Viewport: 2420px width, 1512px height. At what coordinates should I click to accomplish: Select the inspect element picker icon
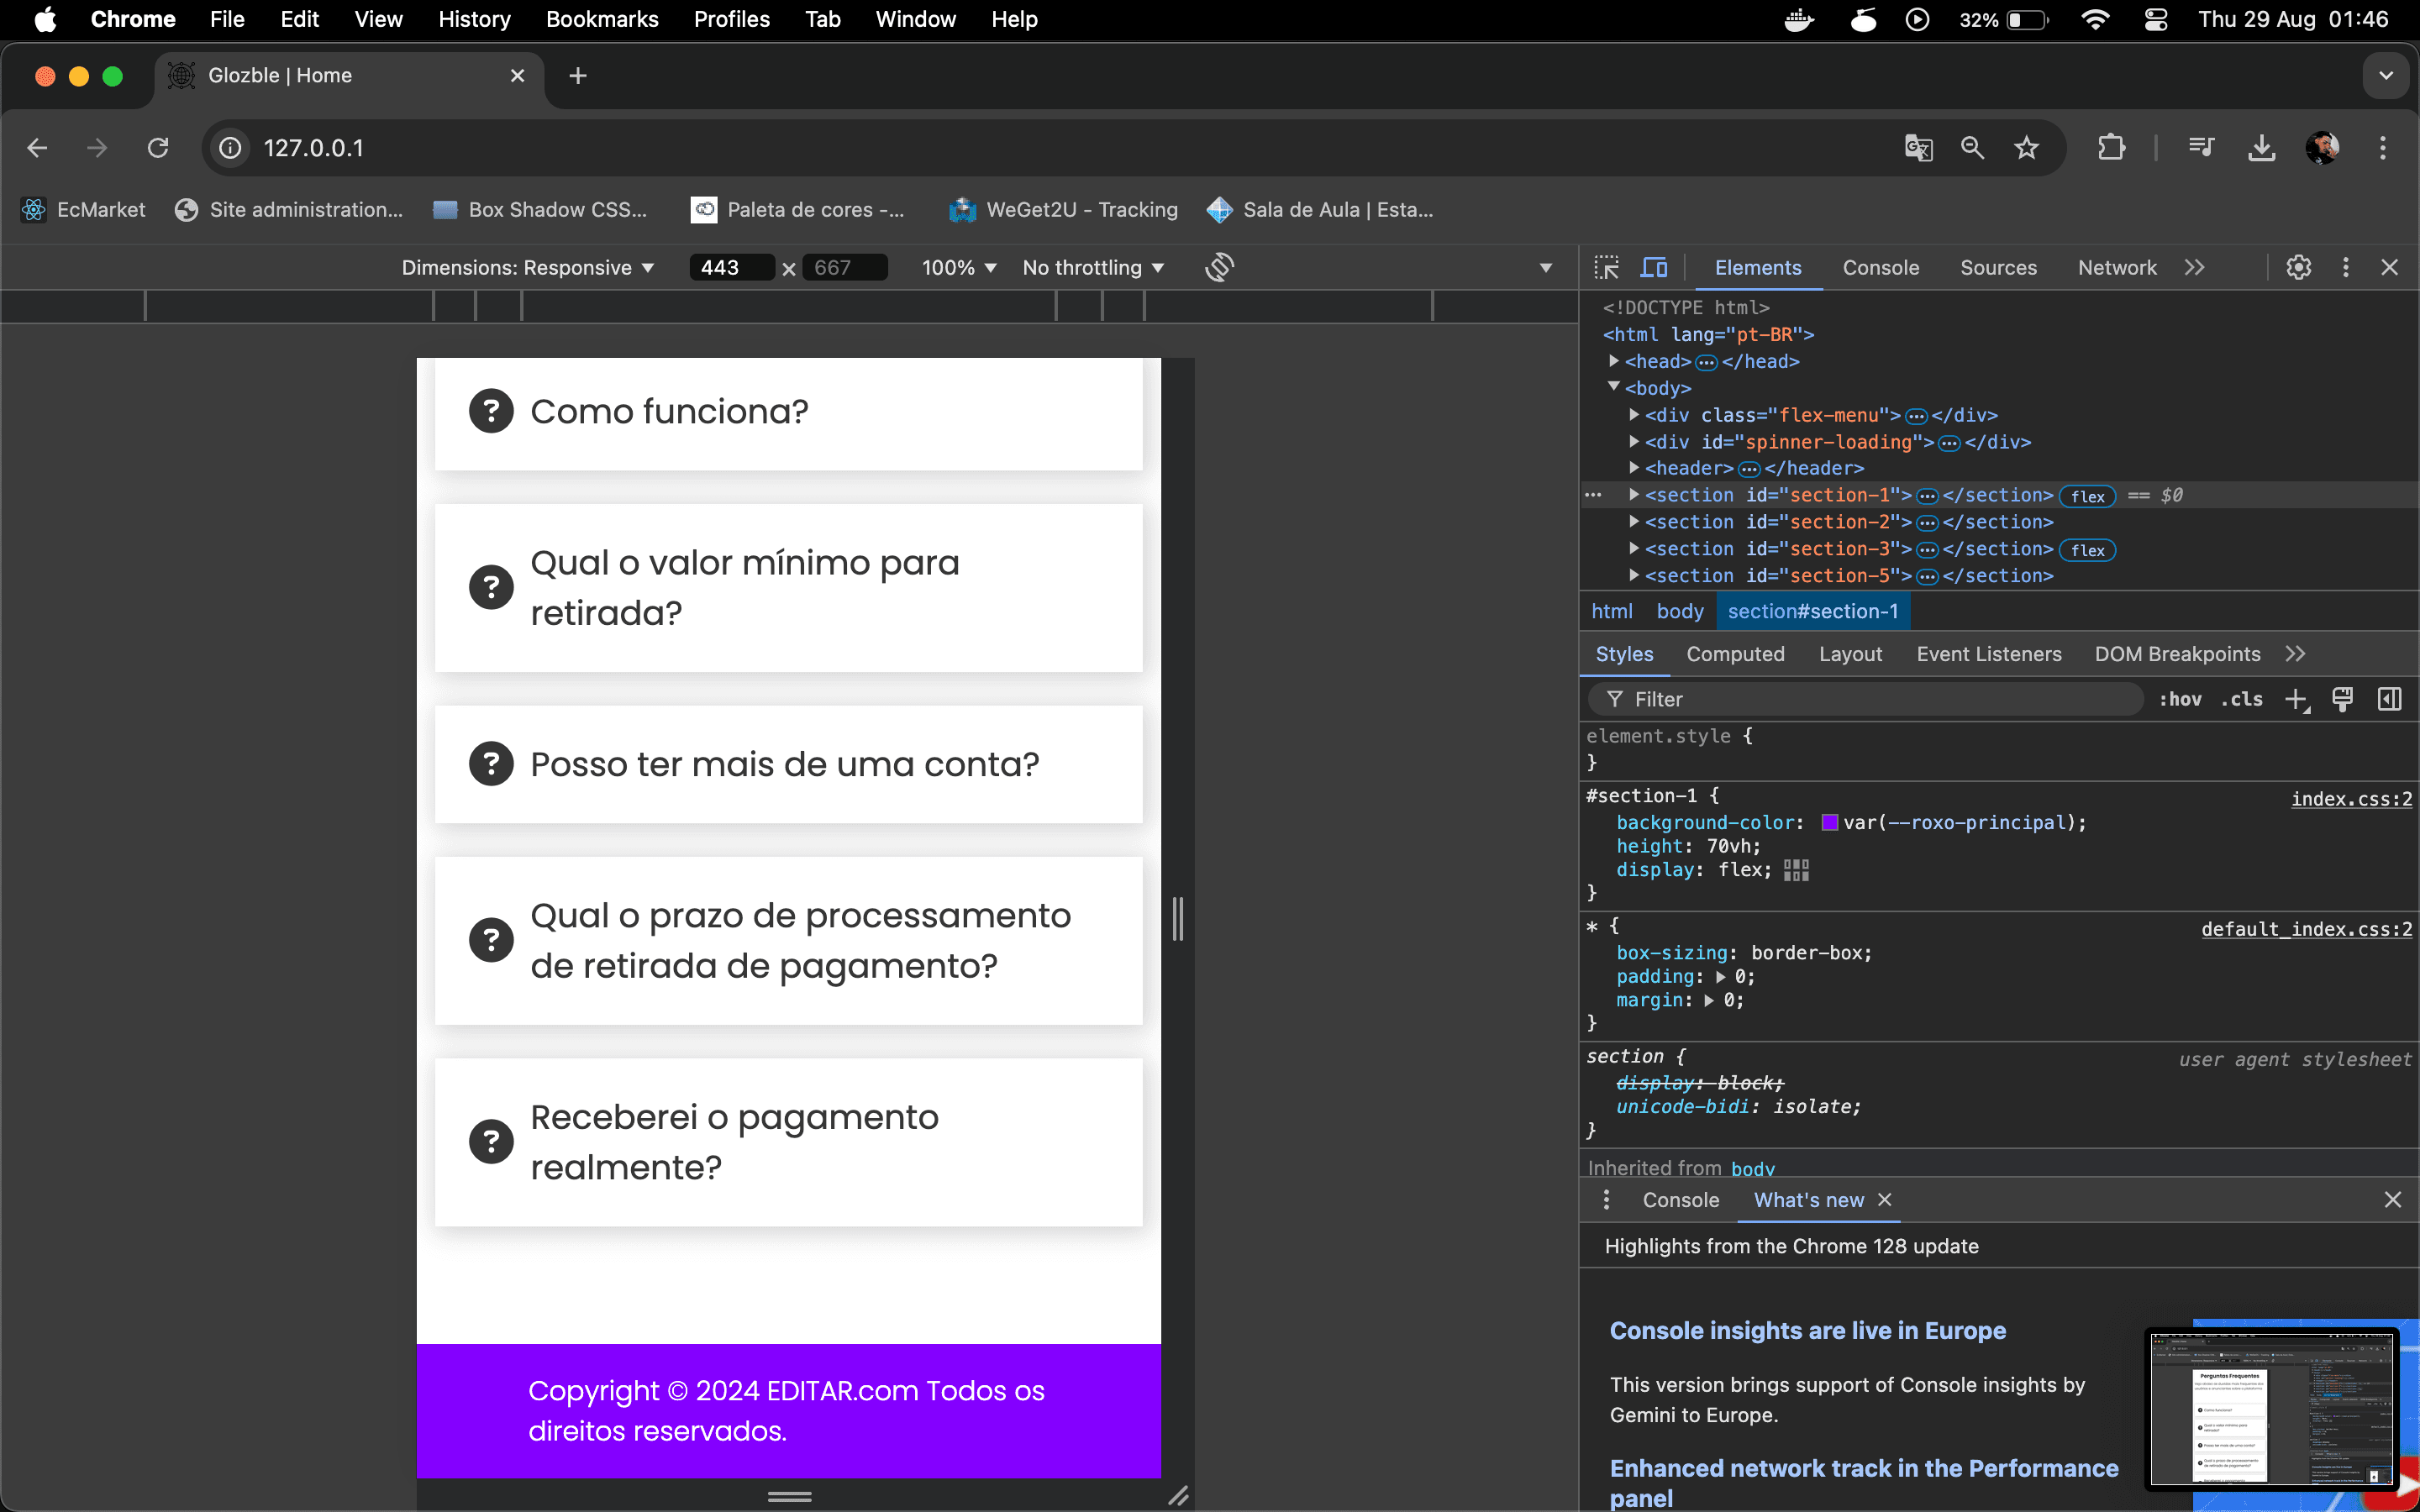tap(1606, 267)
